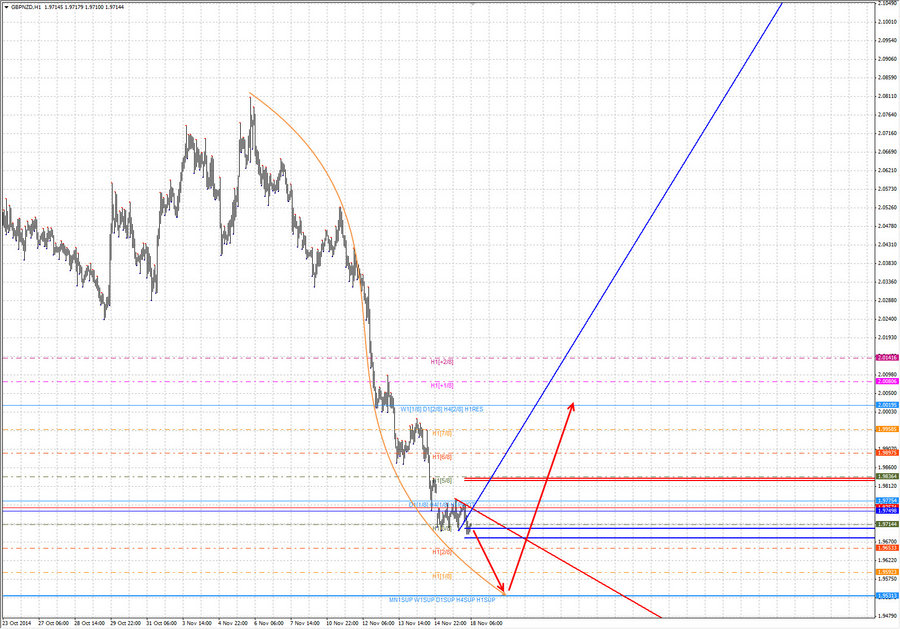
Task: Click the dark blue 1.97498 price tag
Action: [887, 510]
